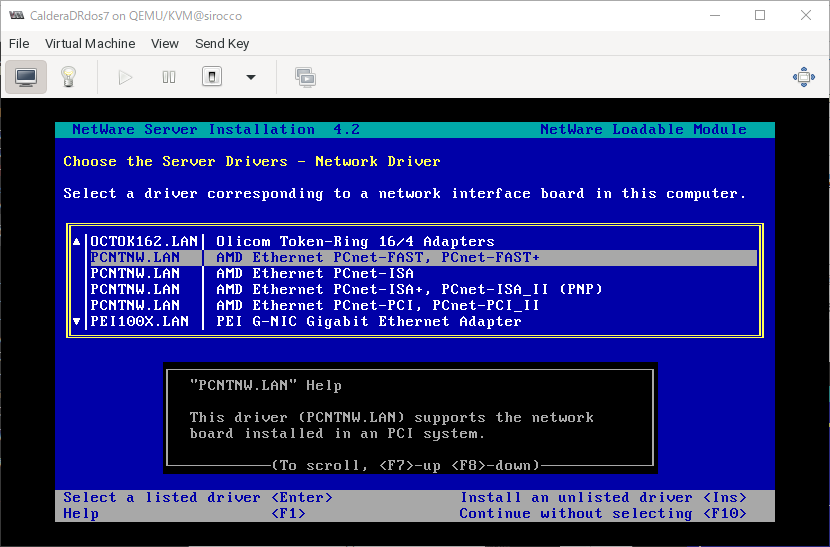Show the graphical console view

(26, 77)
